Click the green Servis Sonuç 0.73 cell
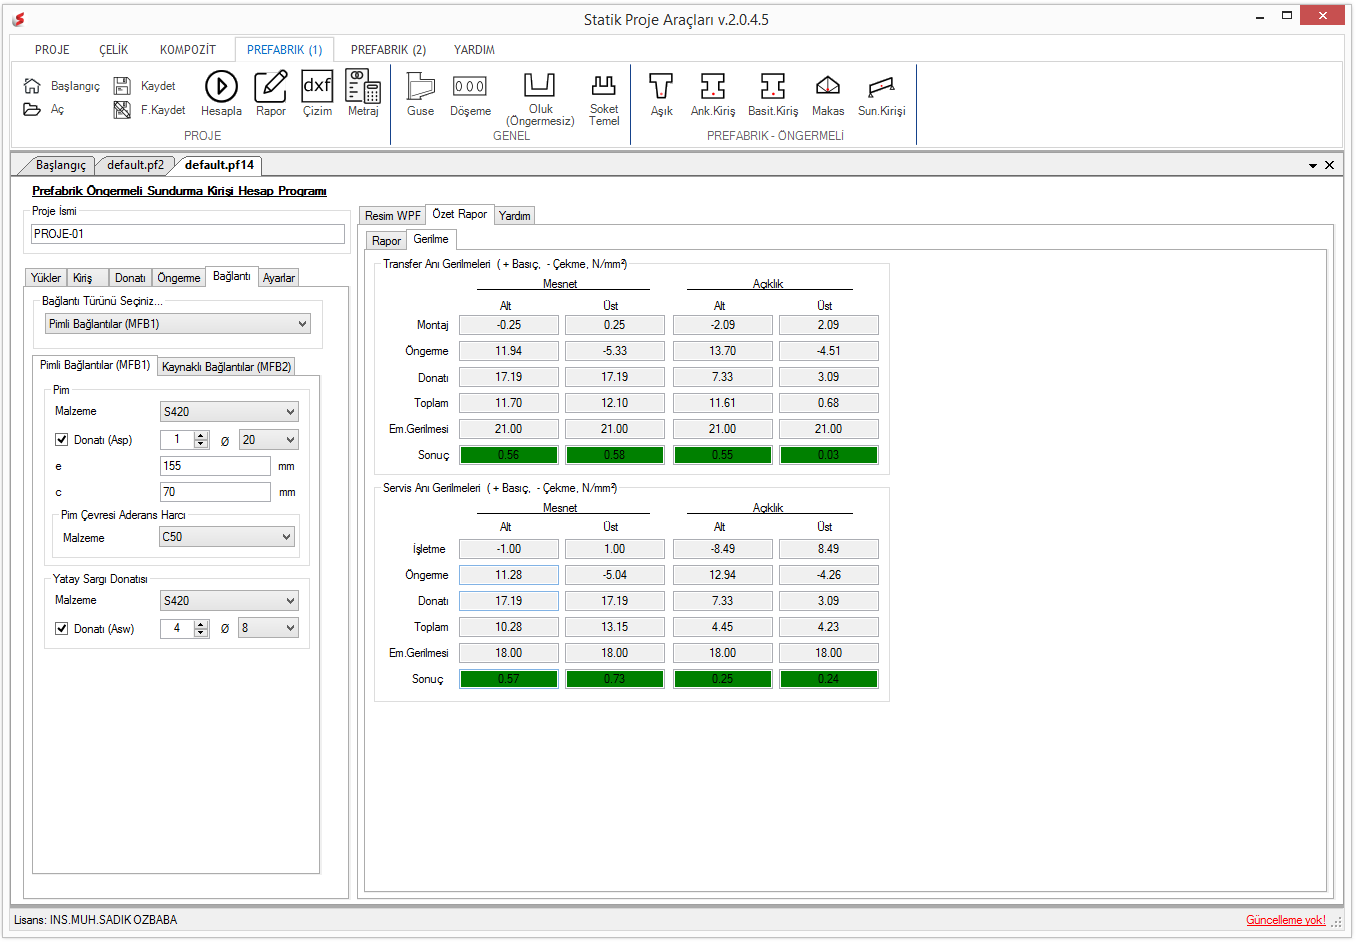This screenshot has width=1356, height=944. 615,679
